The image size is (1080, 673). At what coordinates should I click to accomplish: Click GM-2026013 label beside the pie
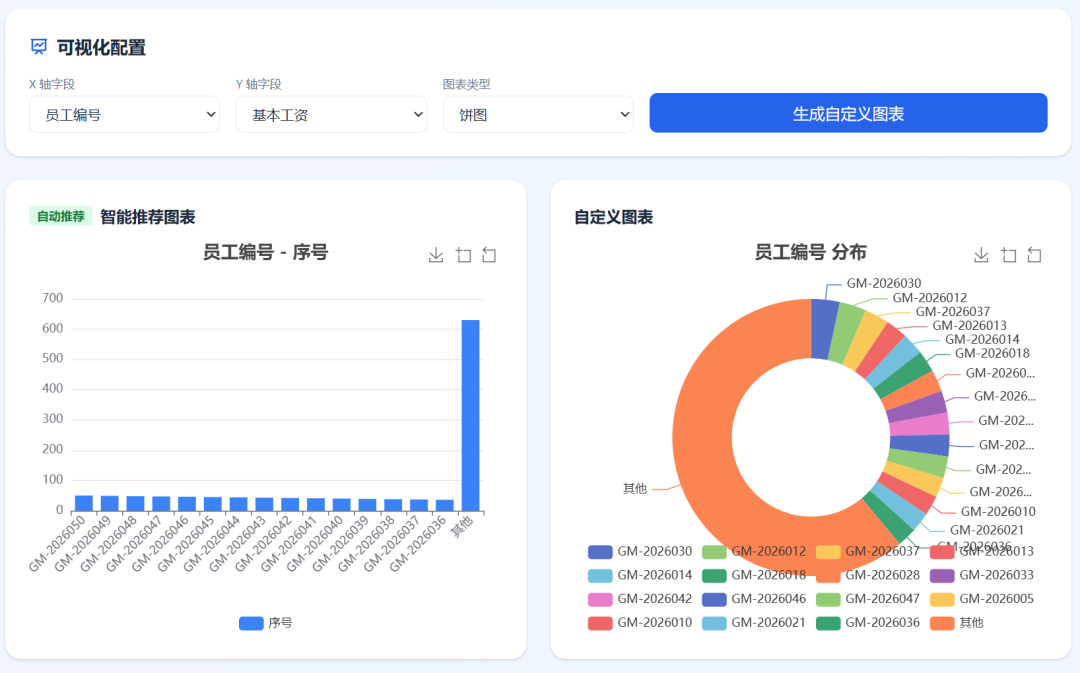969,325
